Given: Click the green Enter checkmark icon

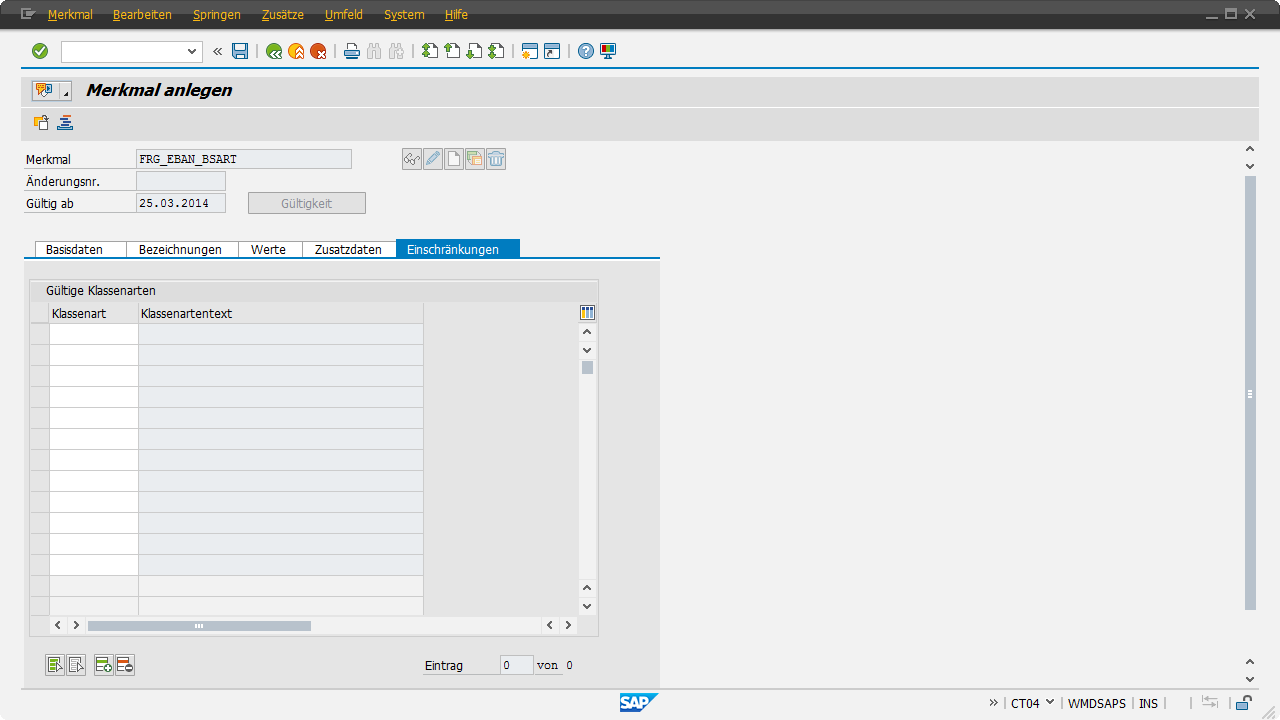Looking at the screenshot, I should click(40, 51).
